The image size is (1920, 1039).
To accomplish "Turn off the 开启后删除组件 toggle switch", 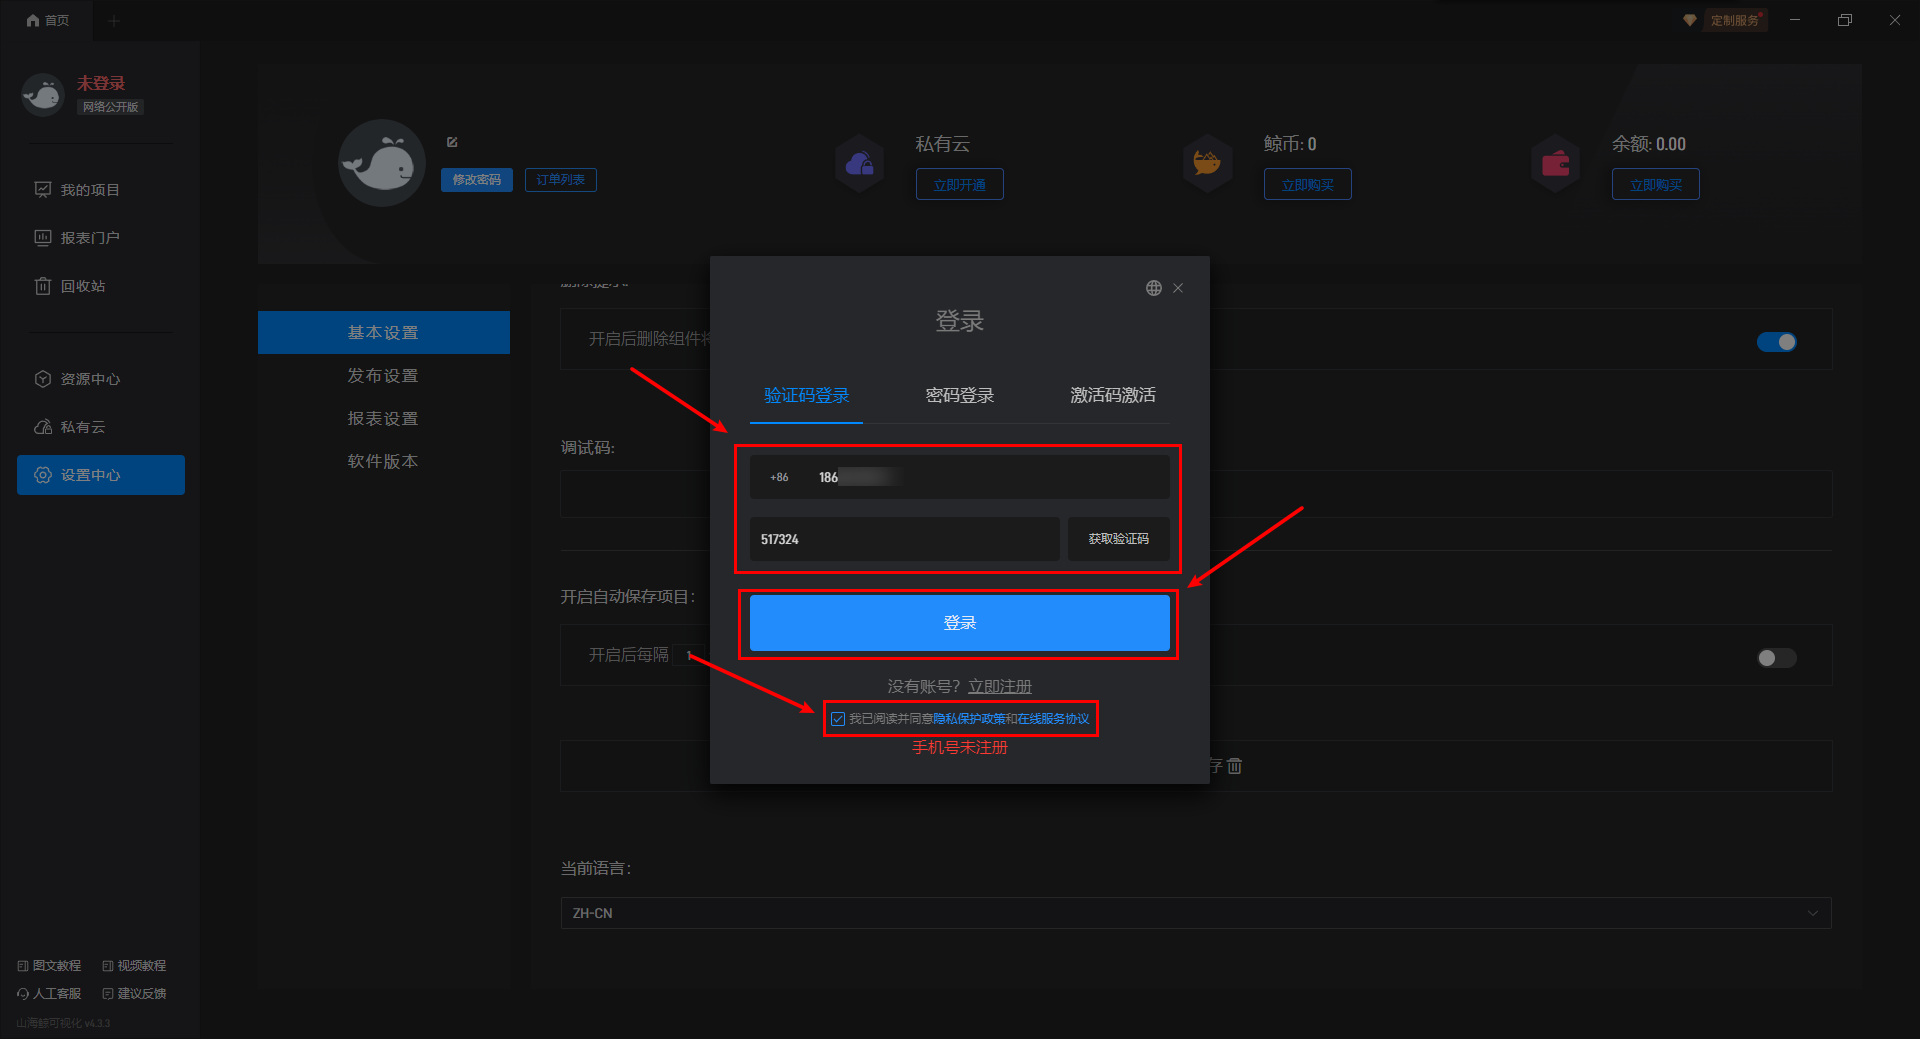I will pyautogui.click(x=1777, y=342).
